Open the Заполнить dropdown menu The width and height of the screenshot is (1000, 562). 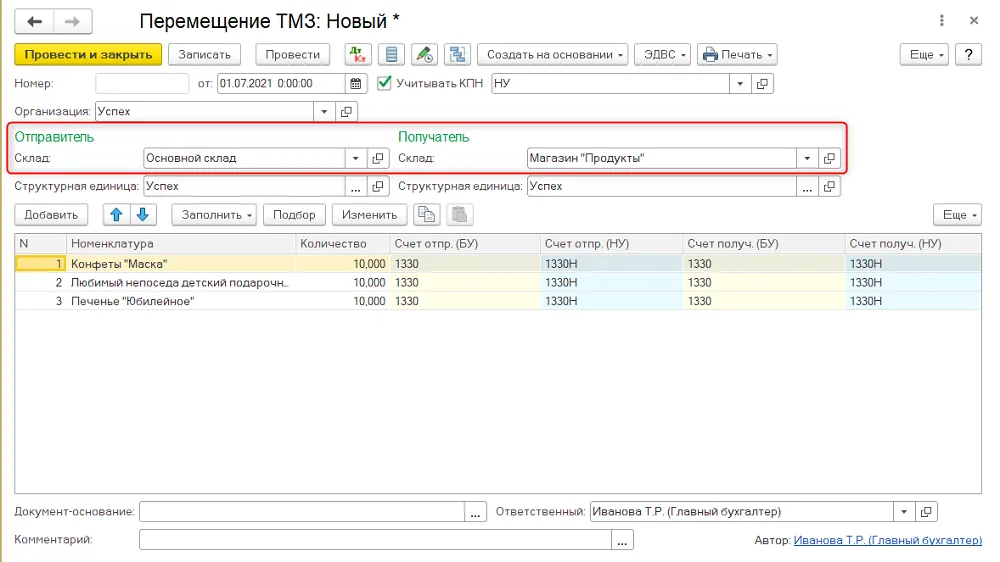pos(214,215)
